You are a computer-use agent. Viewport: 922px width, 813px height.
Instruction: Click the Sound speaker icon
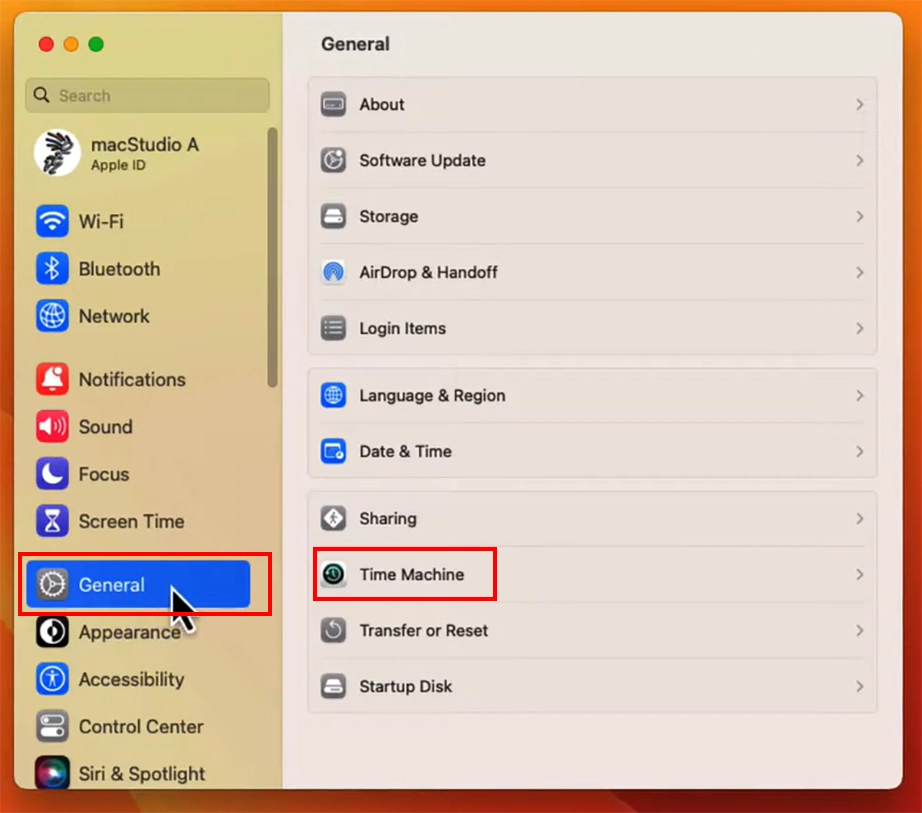click(x=52, y=427)
